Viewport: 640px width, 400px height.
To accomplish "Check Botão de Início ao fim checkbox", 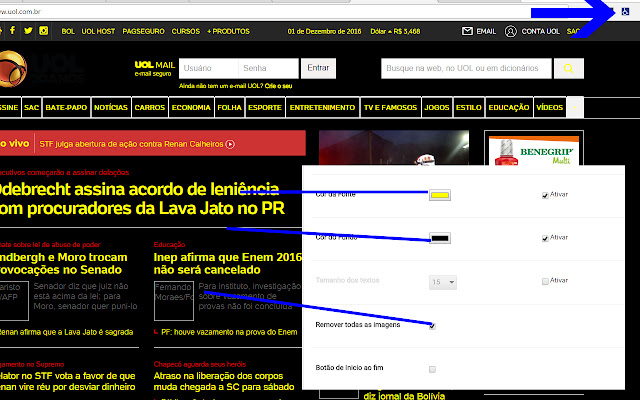I will point(432,369).
